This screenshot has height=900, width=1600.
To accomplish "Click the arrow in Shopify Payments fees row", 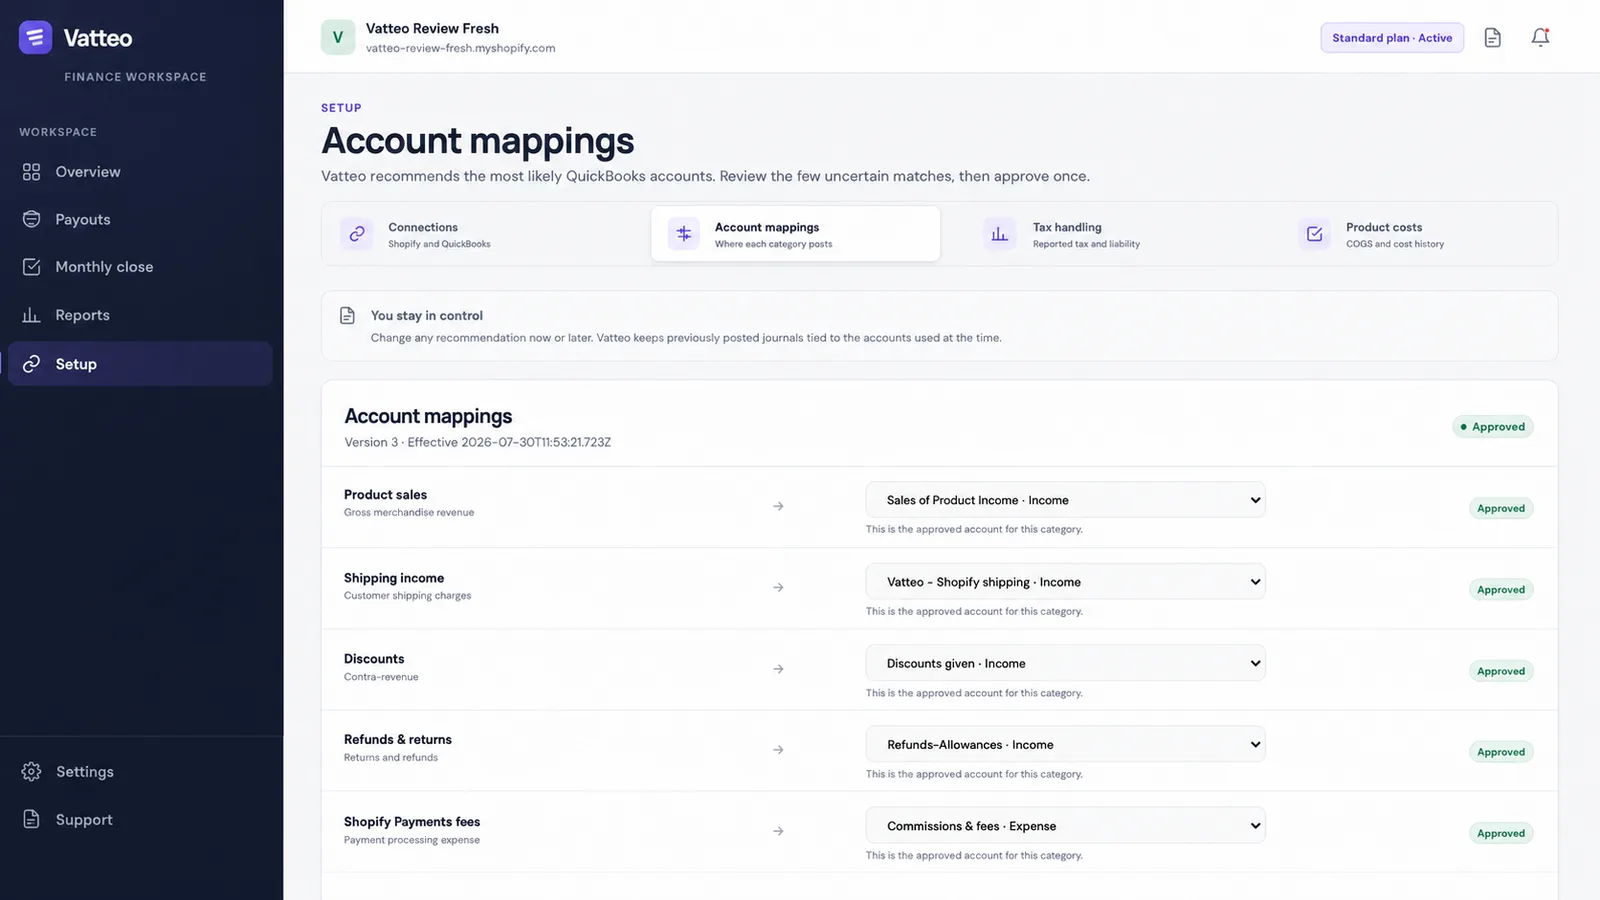I will point(778,831).
